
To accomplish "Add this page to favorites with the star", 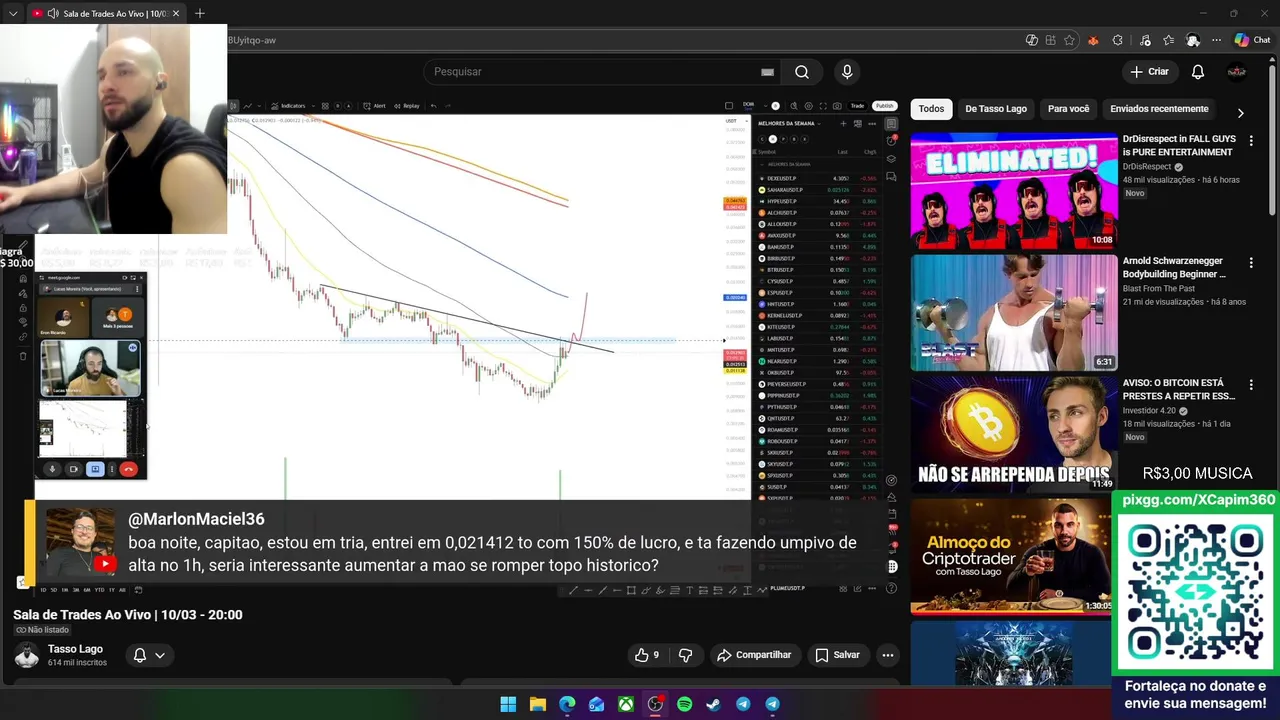I will [x=1070, y=40].
